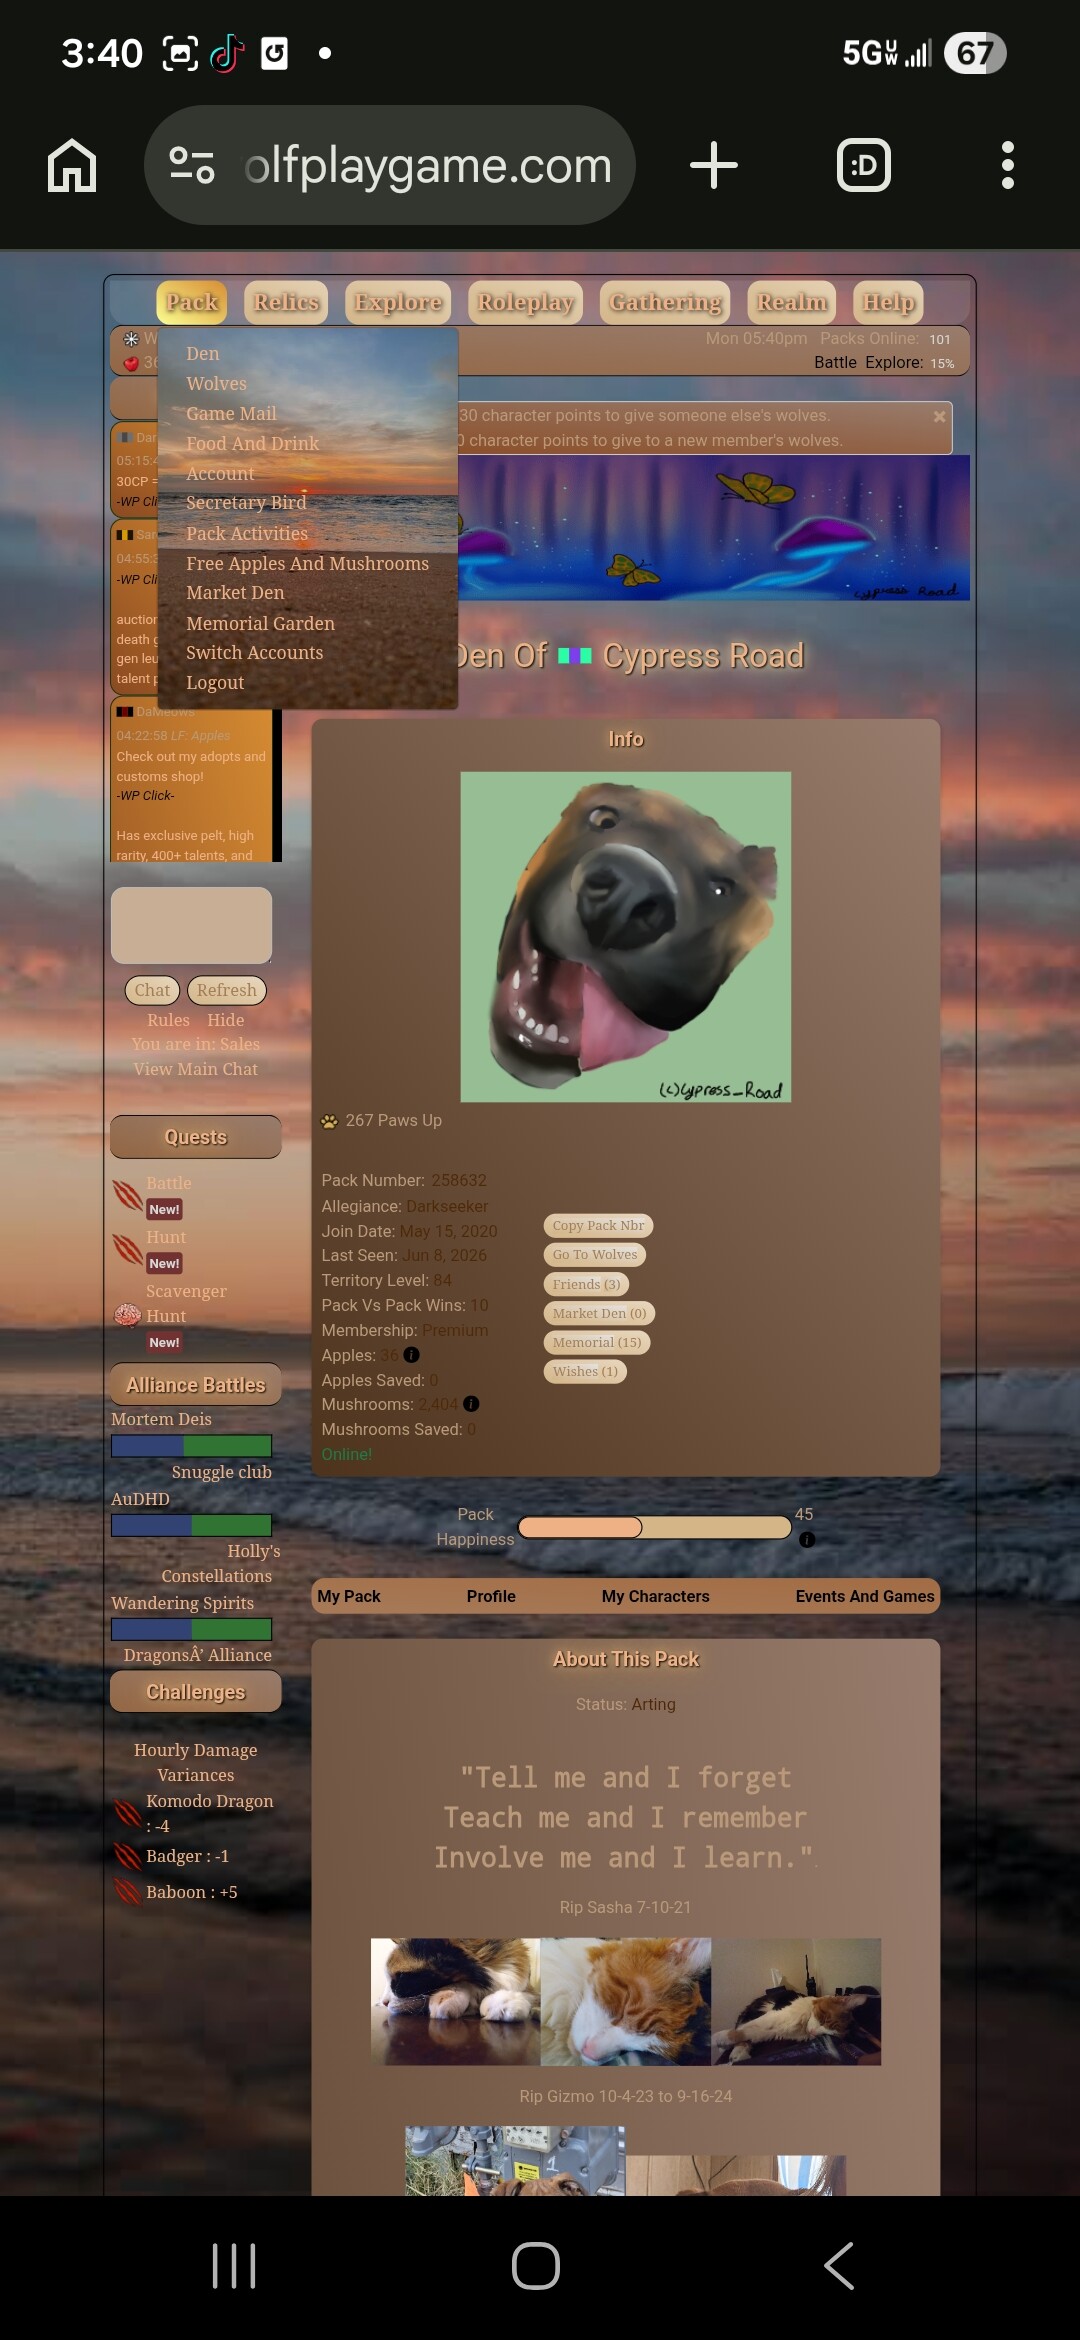Select Logout from the Pack menu
The height and width of the screenshot is (2340, 1080).
point(215,683)
